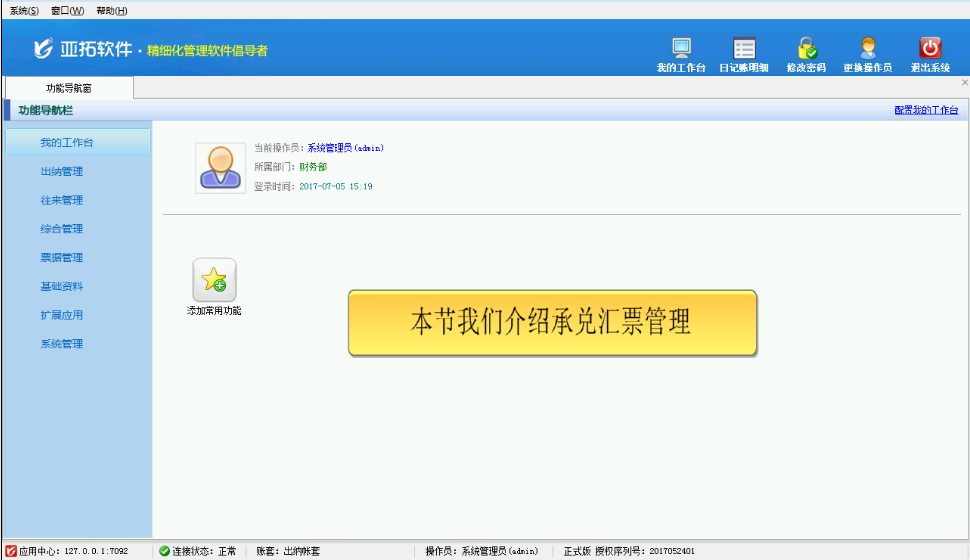This screenshot has width=970, height=560.
Task: Open 系统管理 in the navigation sidebar
Action: [x=62, y=344]
